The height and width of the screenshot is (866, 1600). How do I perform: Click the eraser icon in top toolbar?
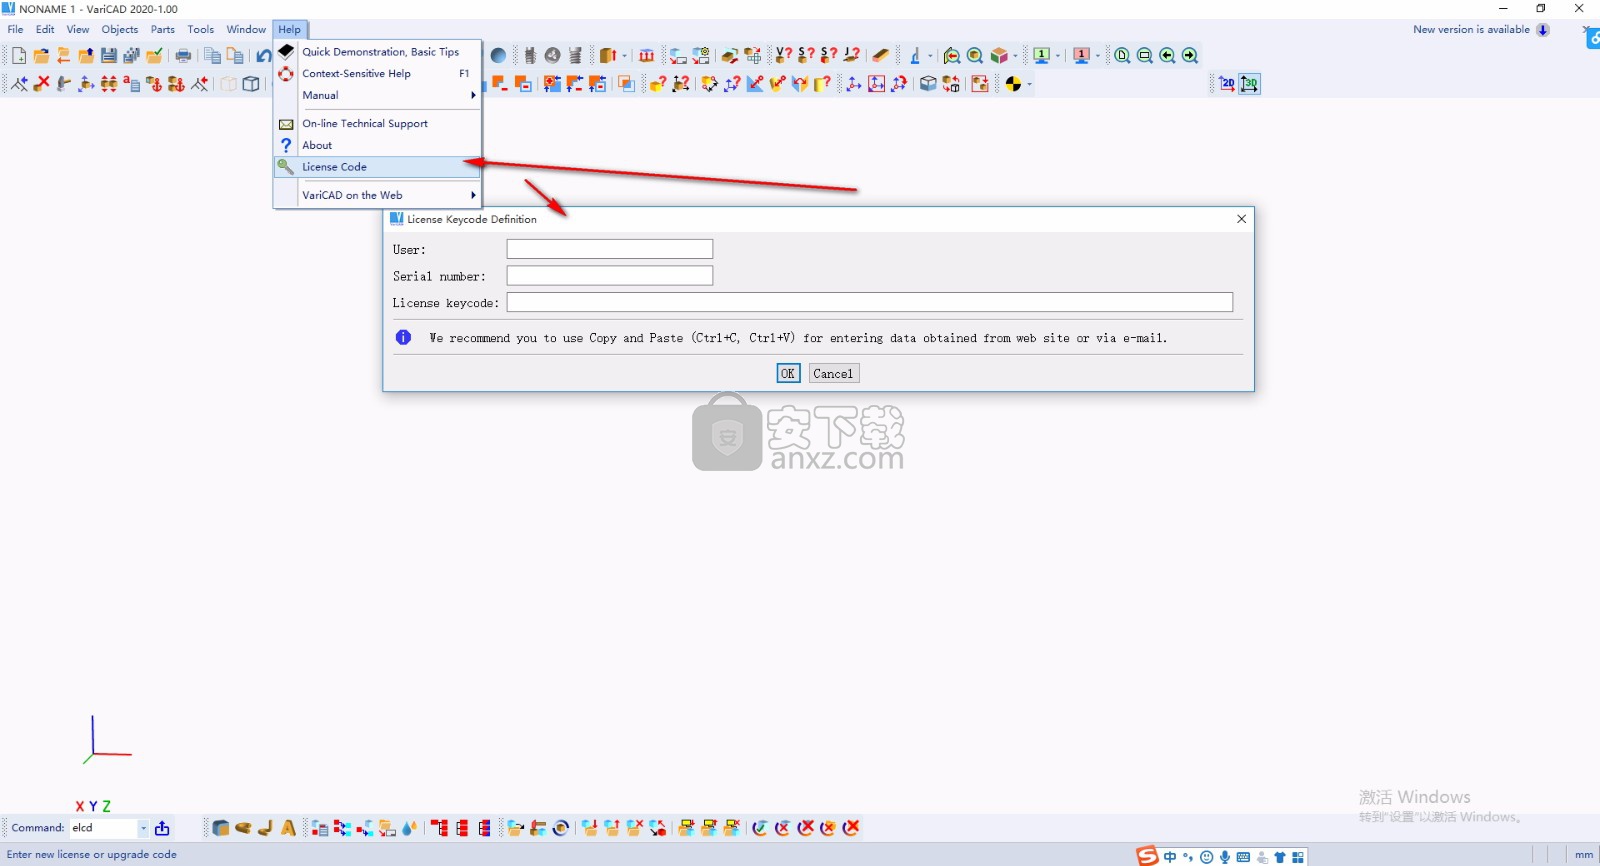pos(880,56)
